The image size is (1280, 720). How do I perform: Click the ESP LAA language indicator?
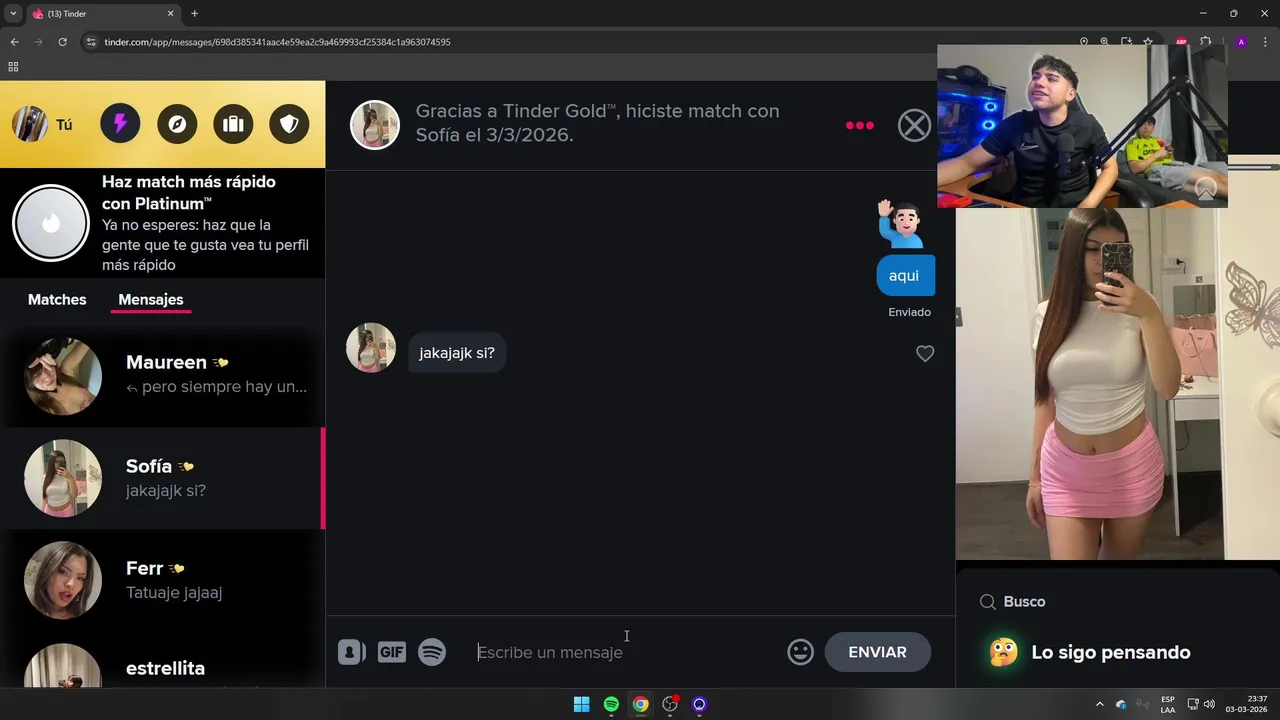[x=1168, y=704]
